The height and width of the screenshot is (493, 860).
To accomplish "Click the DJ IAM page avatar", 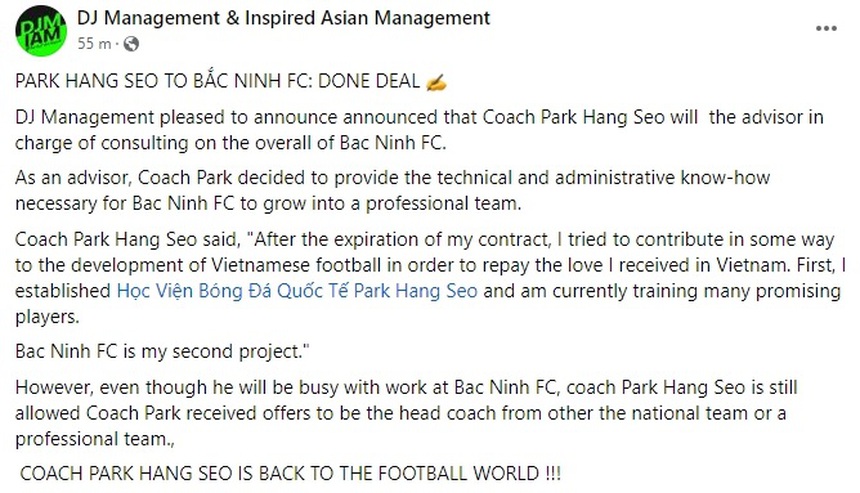I will pos(41,30).
